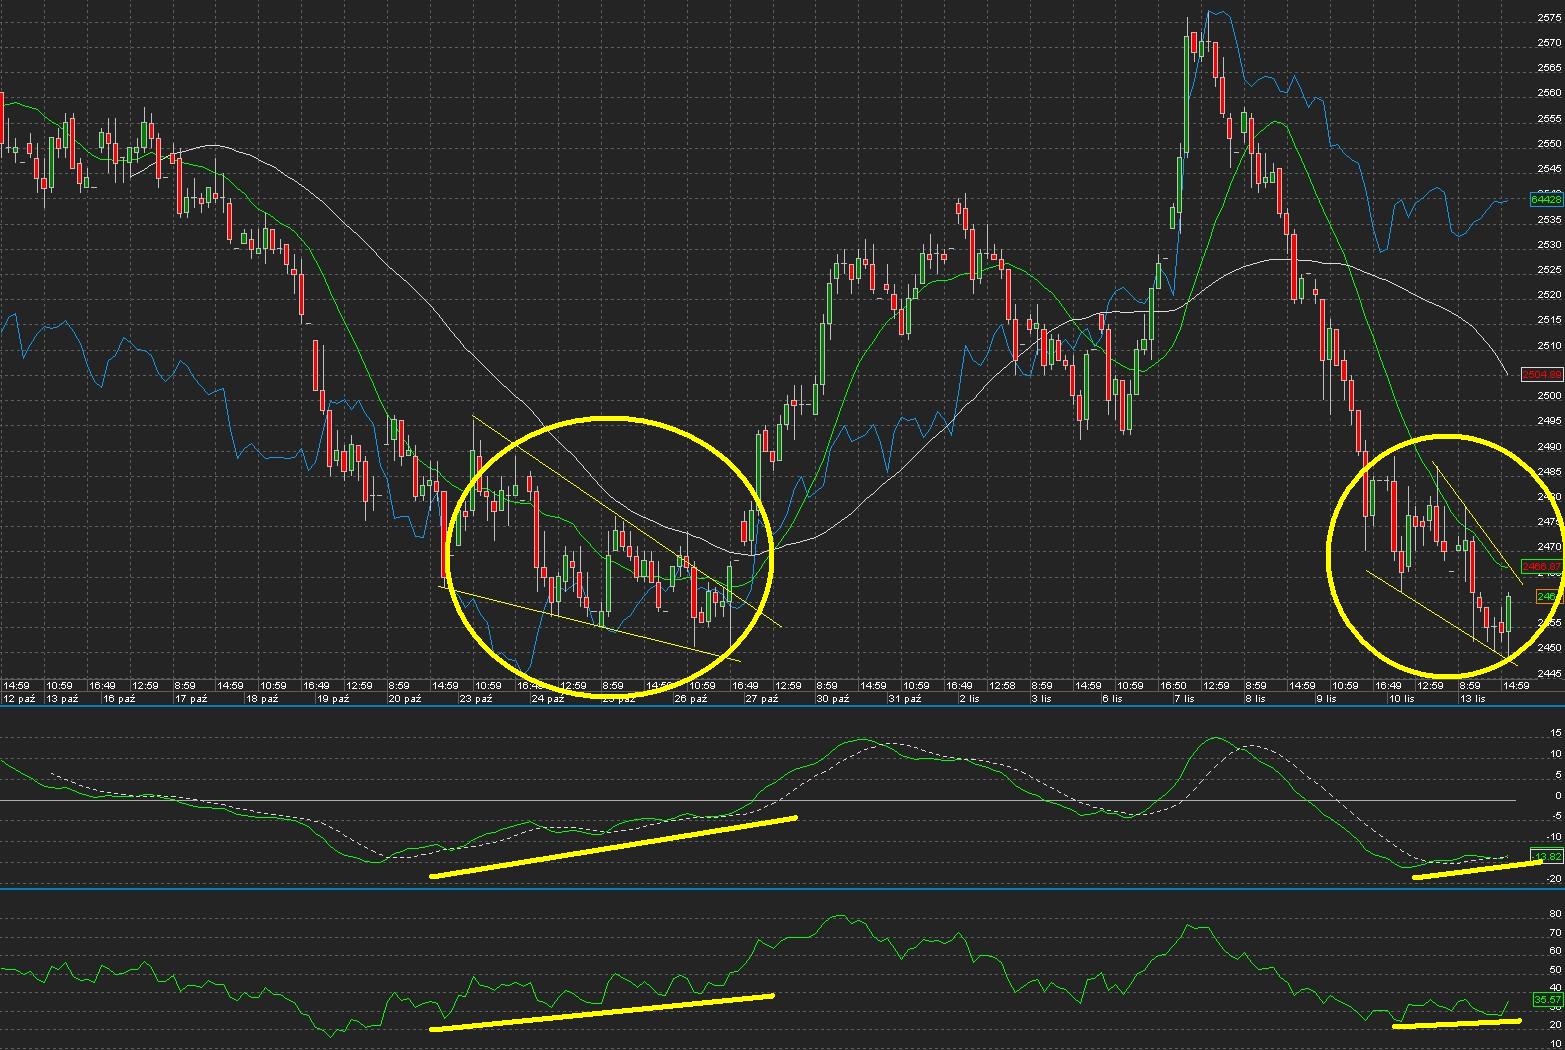Click the 50 level on oscillator scale
1565x1050 pixels.
tap(1556, 970)
